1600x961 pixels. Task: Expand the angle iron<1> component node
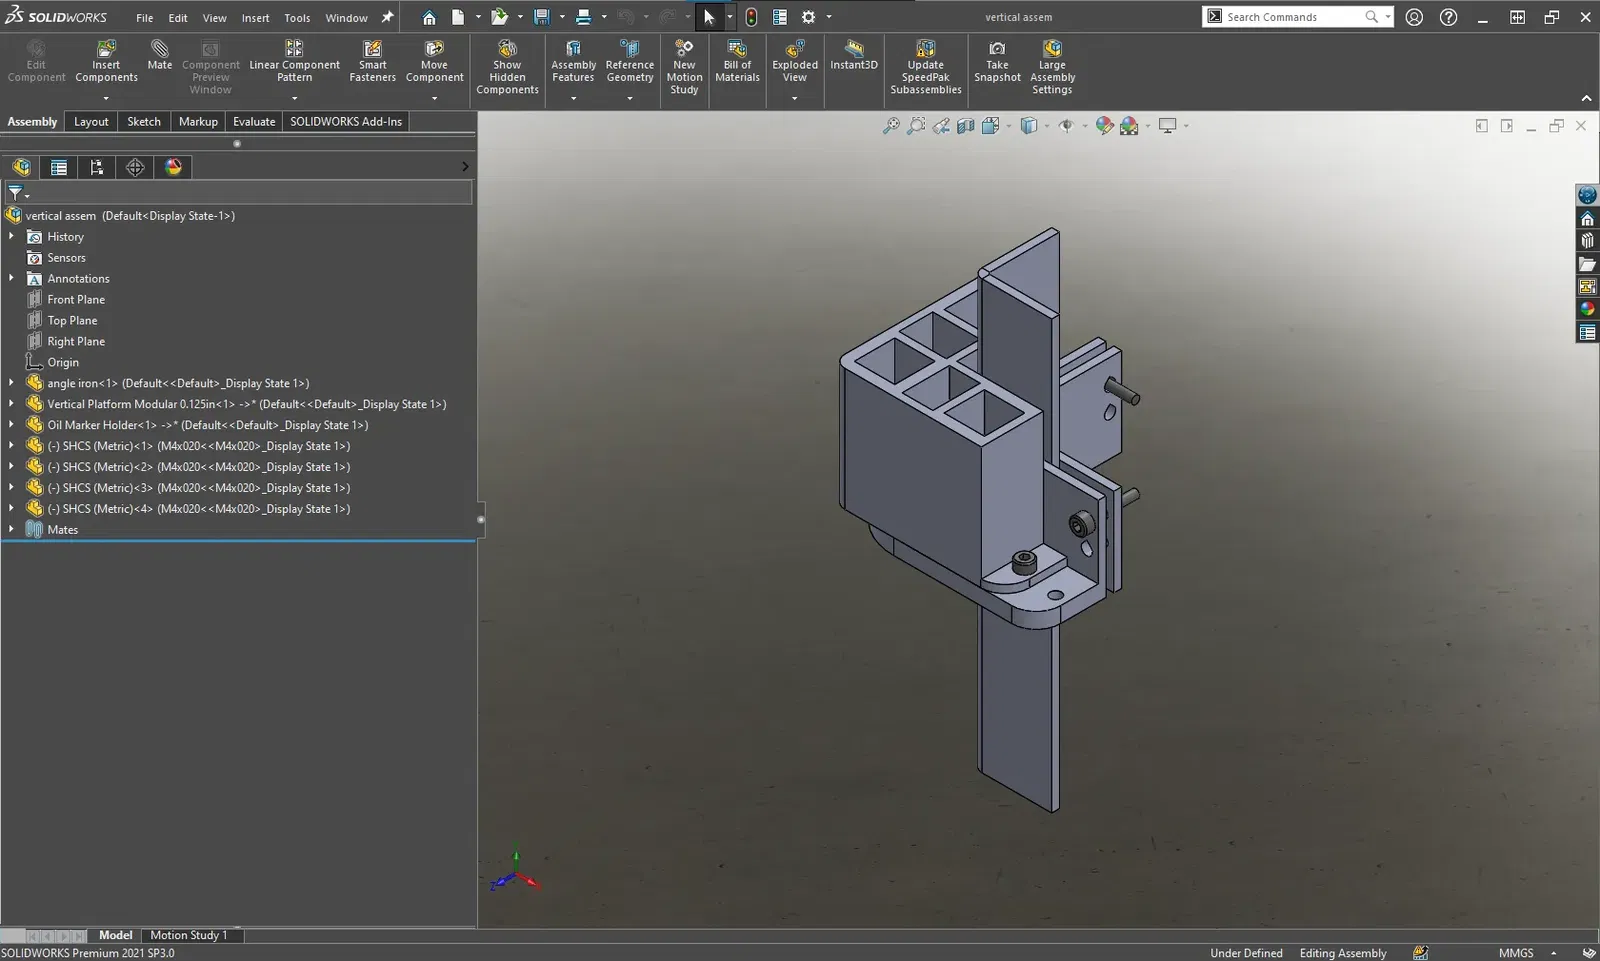click(11, 383)
